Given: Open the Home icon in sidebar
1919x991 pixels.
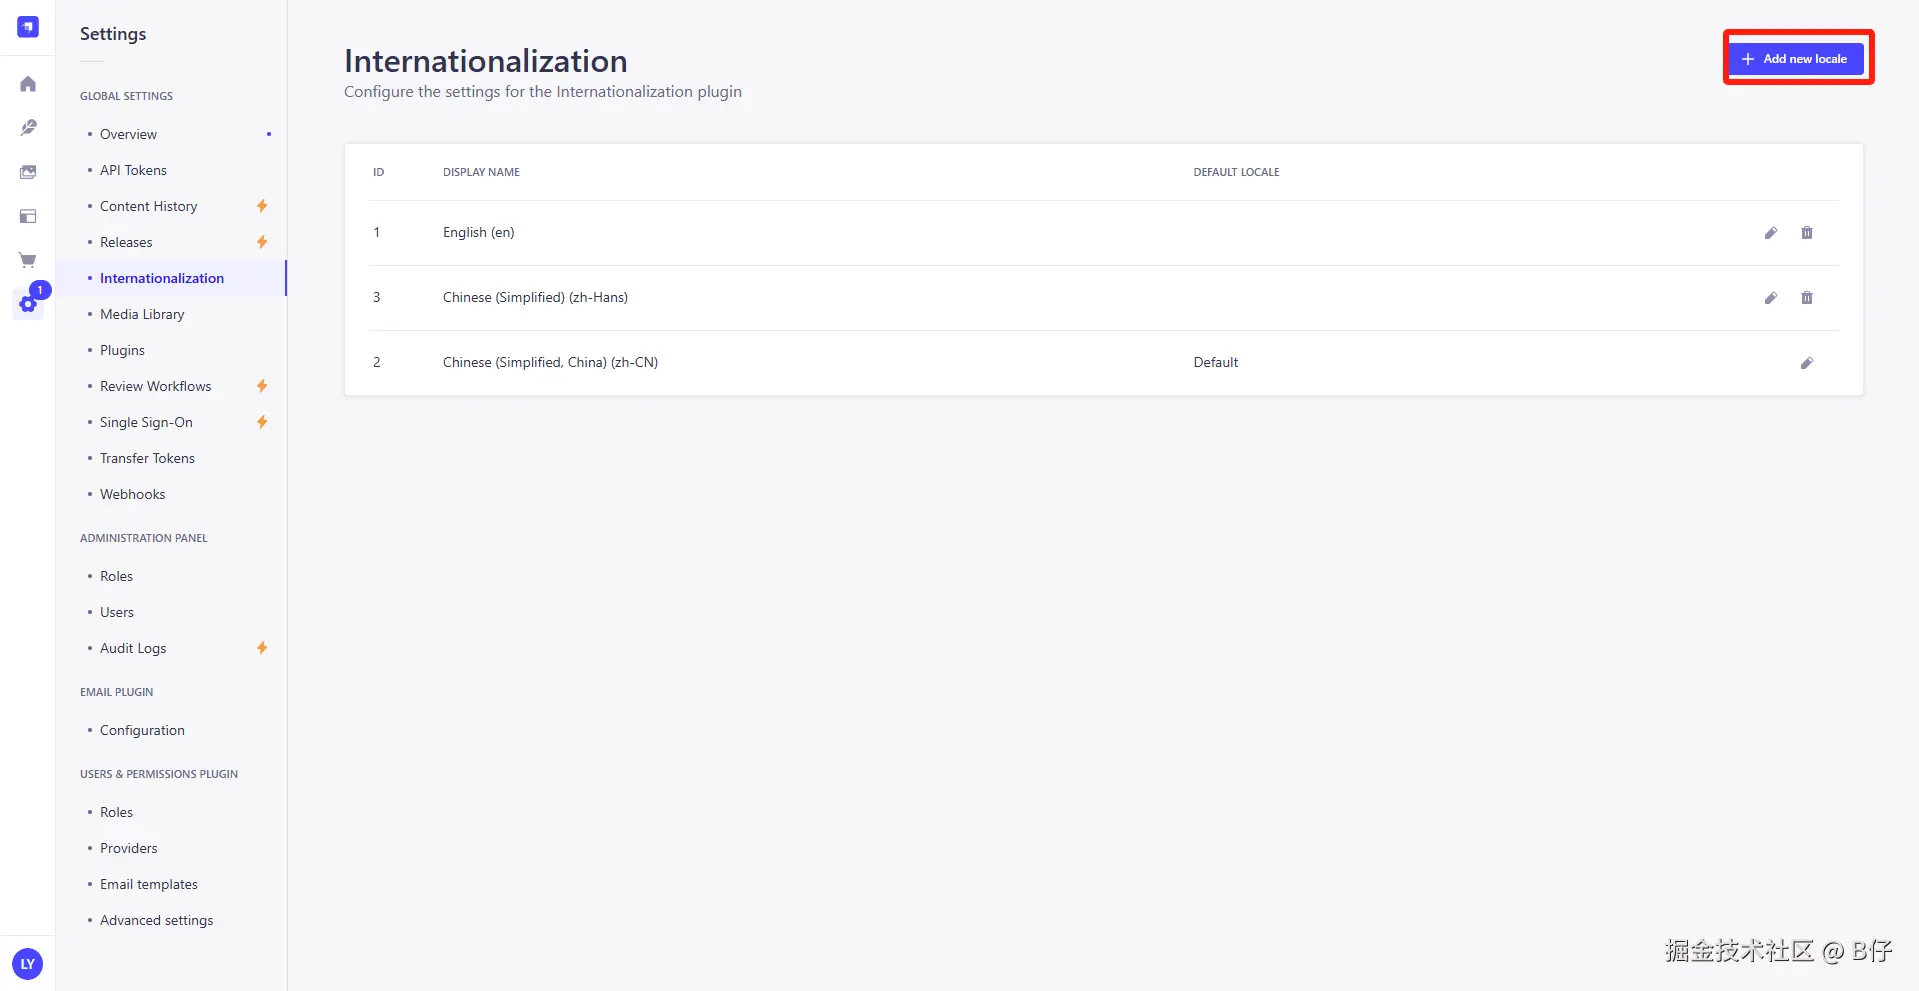Looking at the screenshot, I should (x=28, y=84).
